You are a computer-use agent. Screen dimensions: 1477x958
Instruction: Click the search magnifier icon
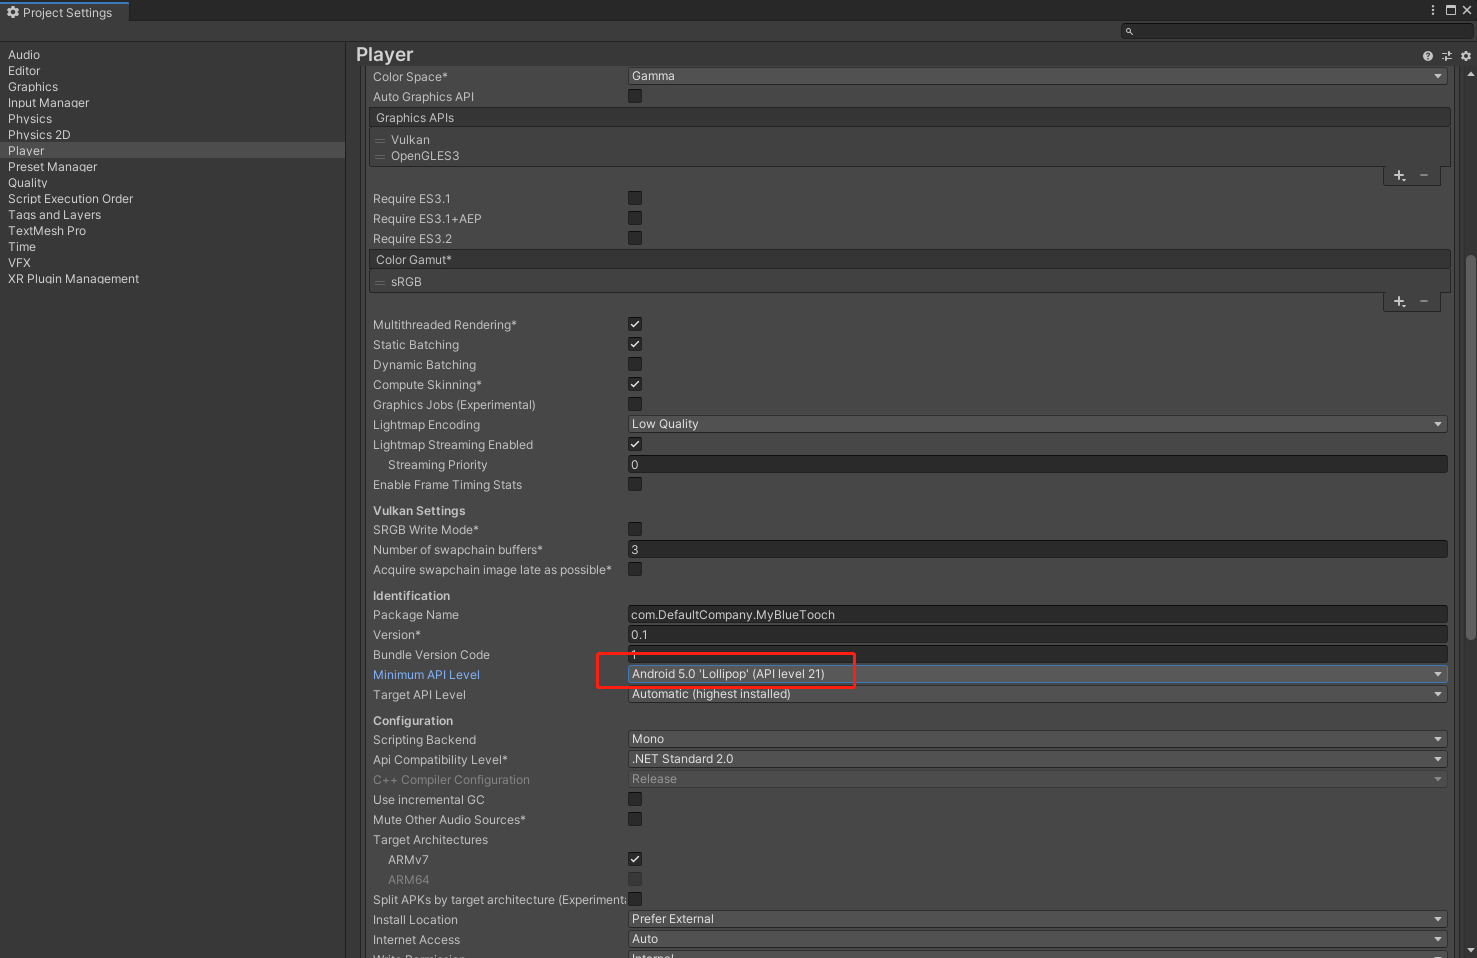point(1129,31)
